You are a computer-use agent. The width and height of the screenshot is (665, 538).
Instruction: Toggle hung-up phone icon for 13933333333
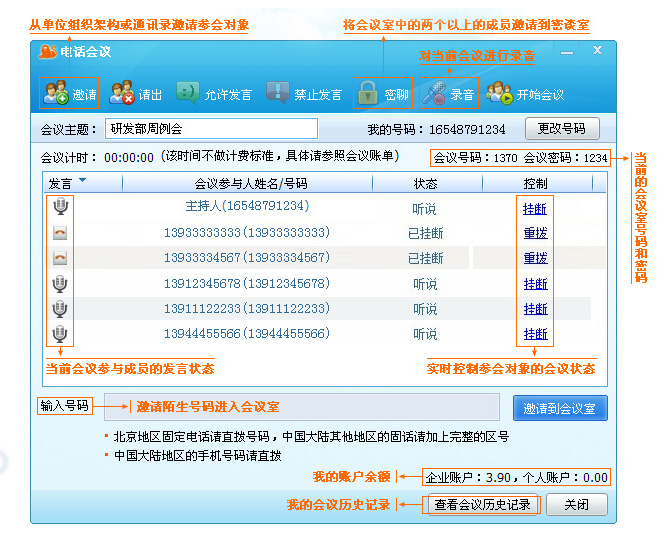61,232
